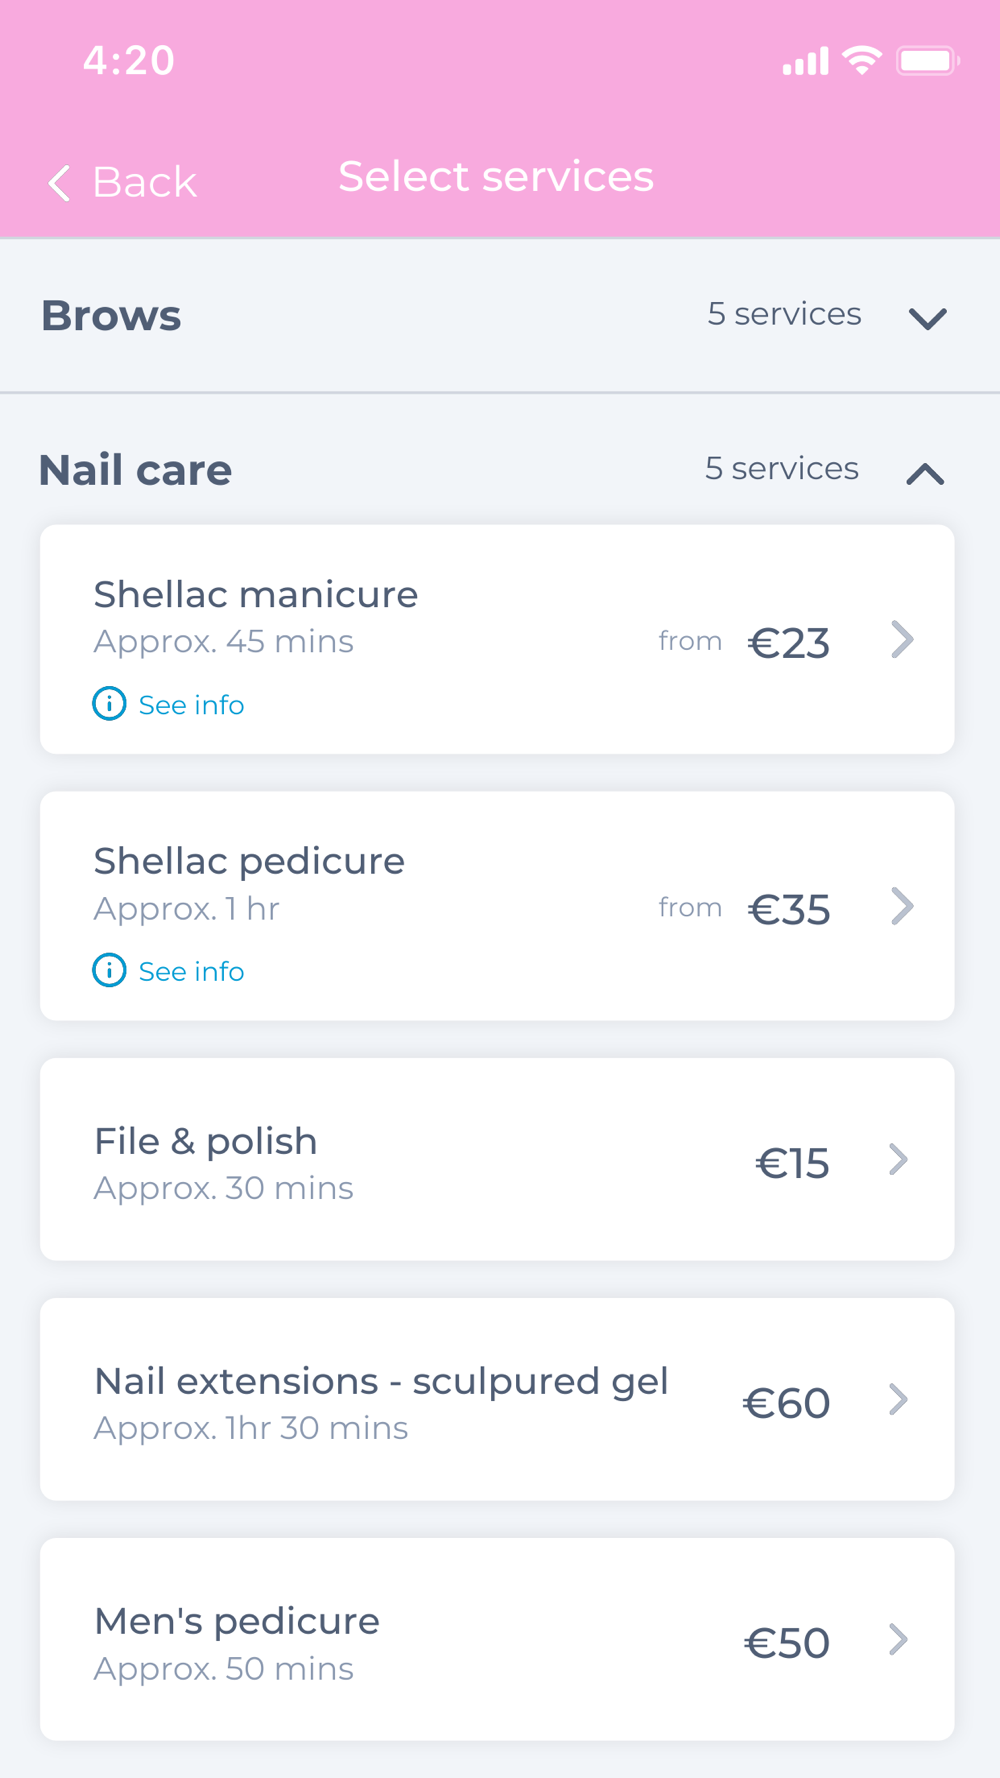Tap the chevron arrow on Shellac pedicure

(x=902, y=907)
